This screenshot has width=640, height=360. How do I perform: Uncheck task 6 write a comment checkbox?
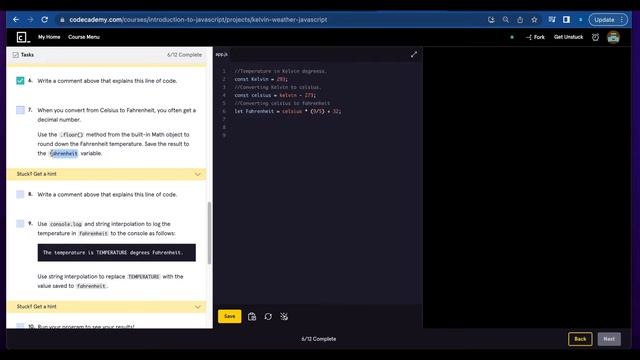coord(20,80)
